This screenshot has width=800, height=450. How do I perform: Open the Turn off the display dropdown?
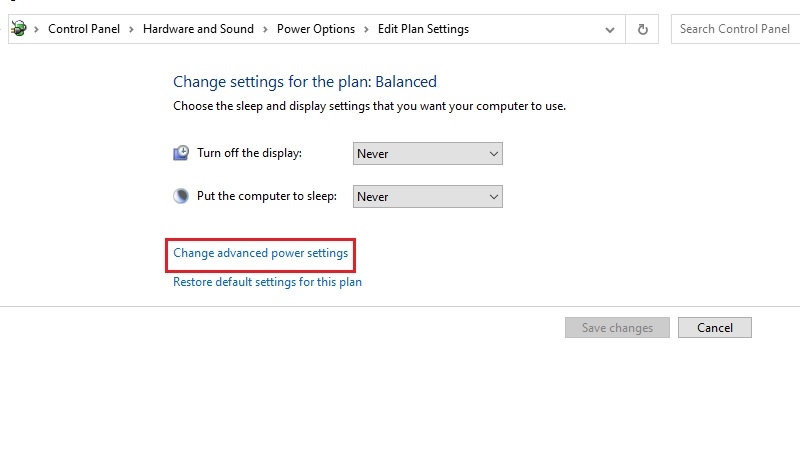point(428,154)
